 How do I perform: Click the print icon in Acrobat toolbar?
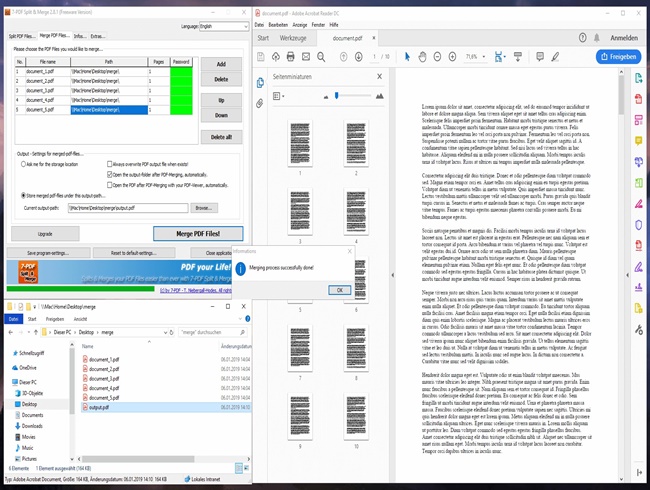[291, 57]
